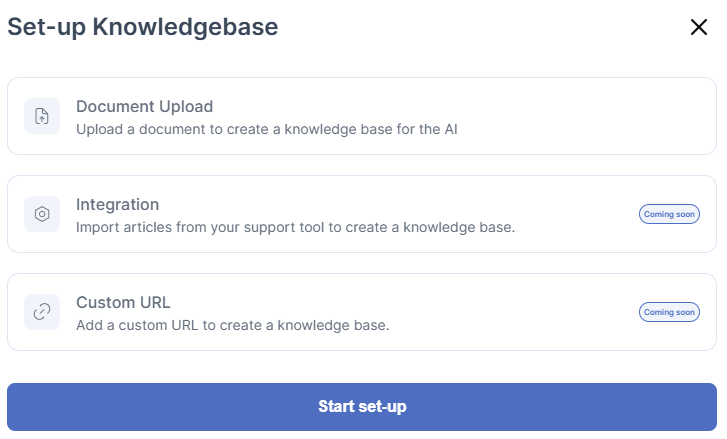Click the Integration hexagon icon

coord(42,214)
